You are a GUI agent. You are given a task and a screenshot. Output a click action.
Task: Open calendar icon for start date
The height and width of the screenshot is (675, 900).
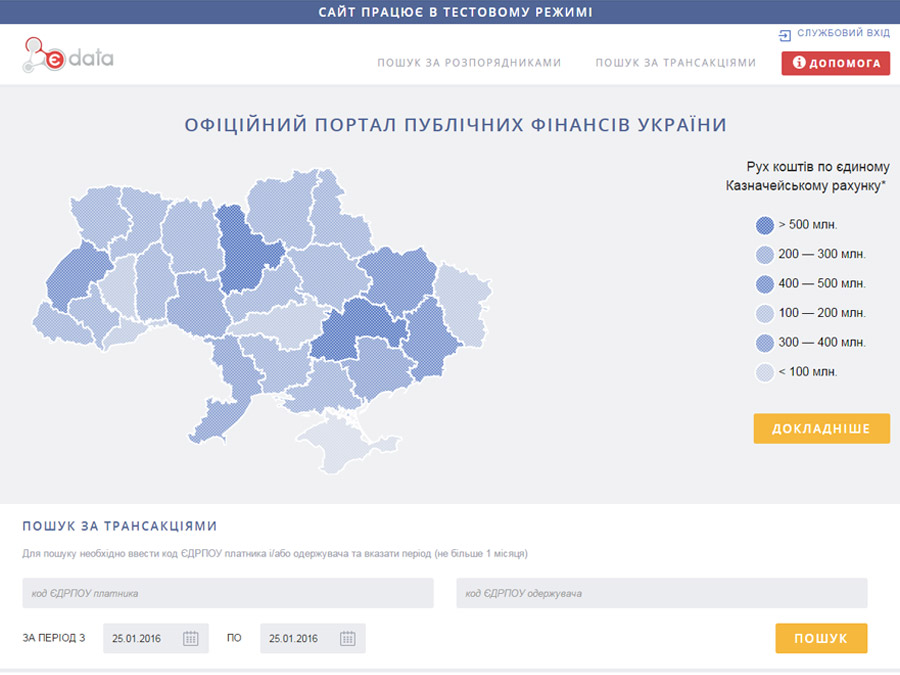tap(191, 639)
